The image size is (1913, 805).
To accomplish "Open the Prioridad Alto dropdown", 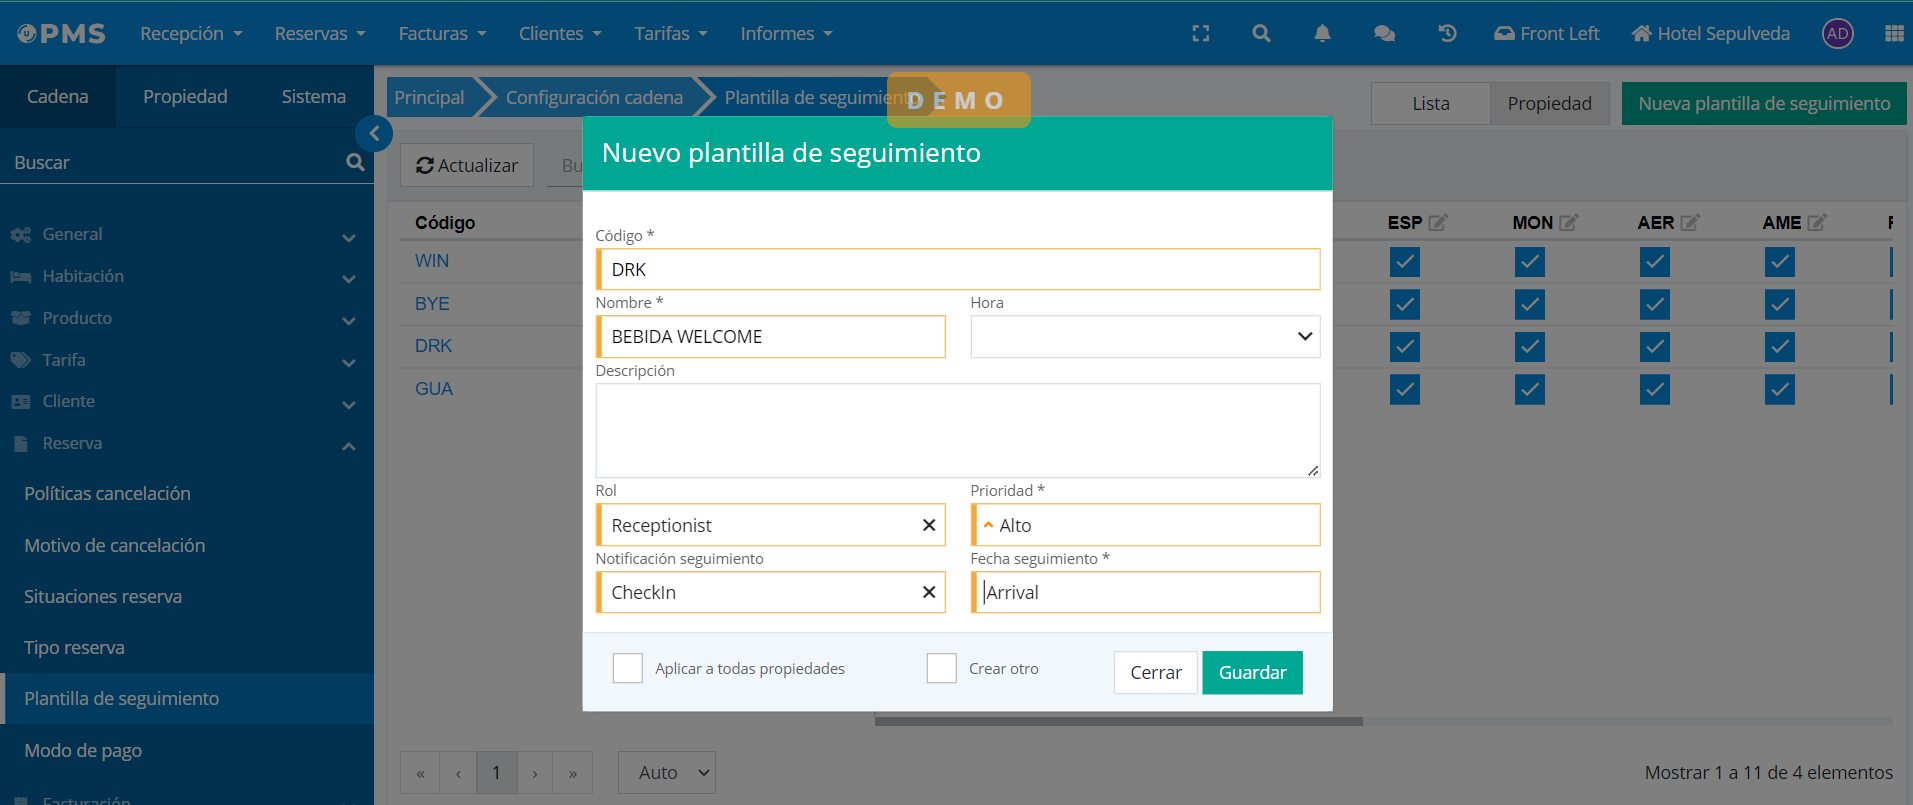I will [x=1144, y=525].
